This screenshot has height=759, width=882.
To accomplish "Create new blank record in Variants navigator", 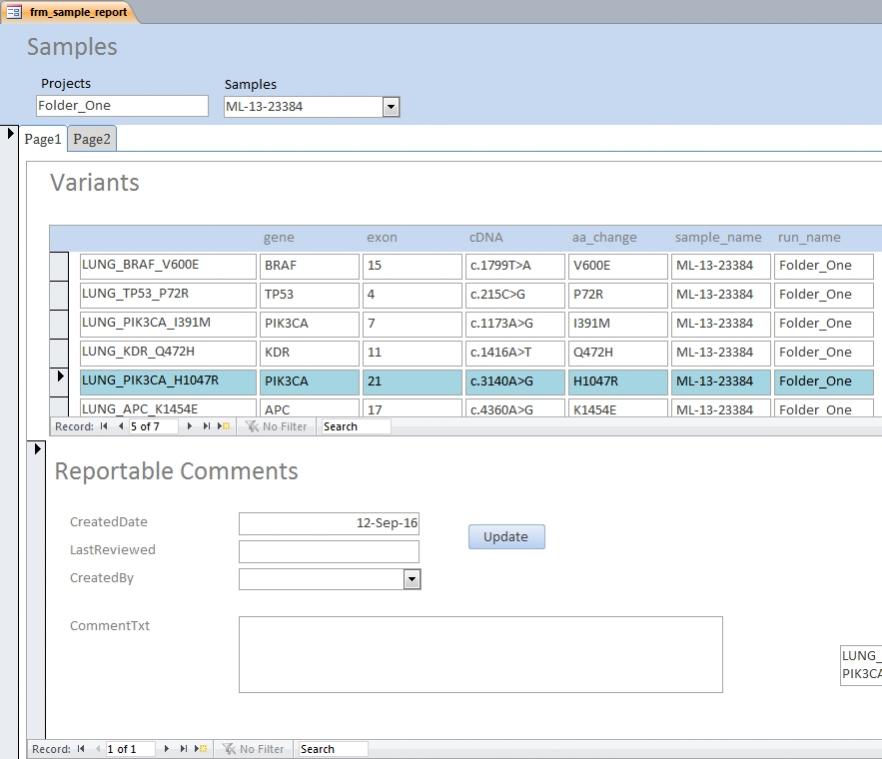I will click(224, 426).
